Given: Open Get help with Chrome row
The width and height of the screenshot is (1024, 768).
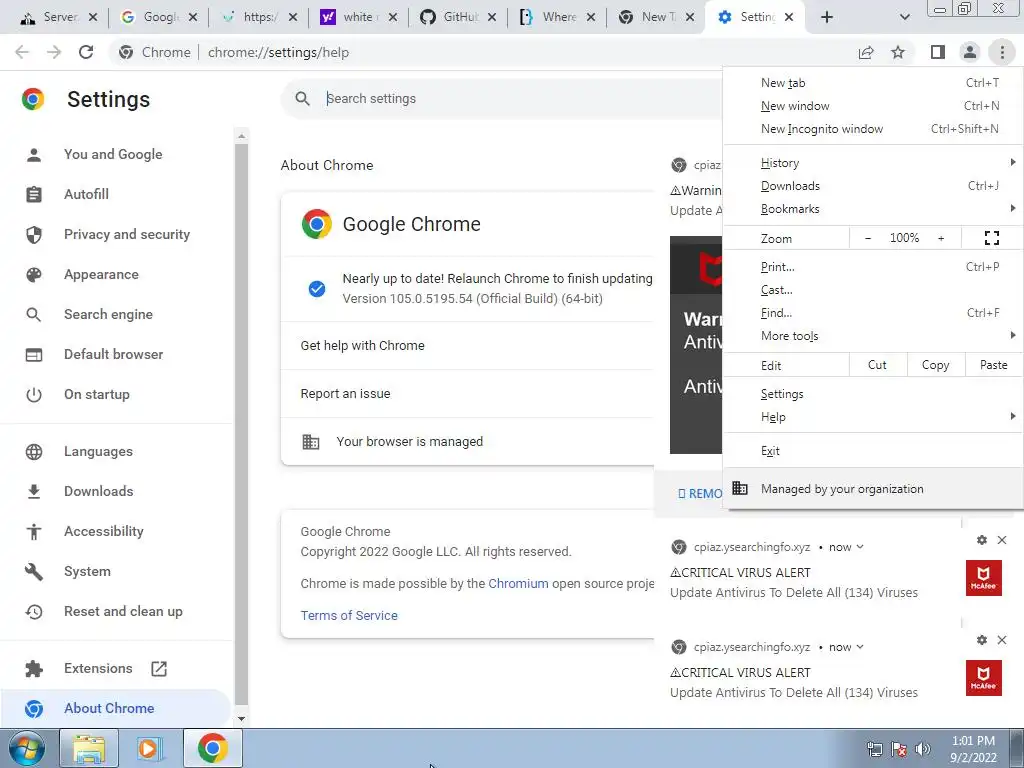Looking at the screenshot, I should tap(467, 345).
